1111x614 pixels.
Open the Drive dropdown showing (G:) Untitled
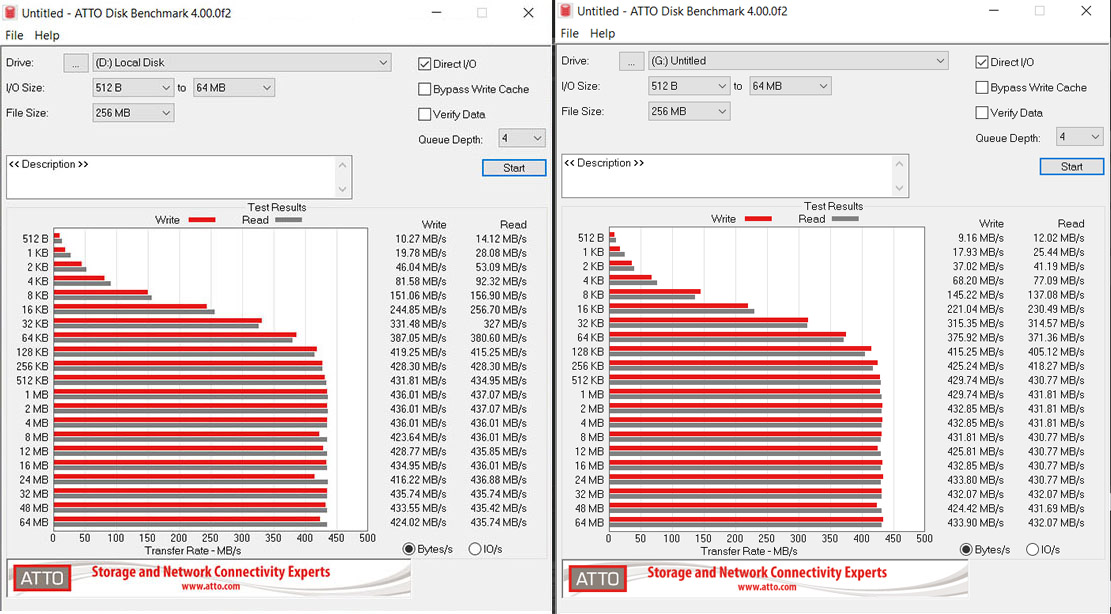tap(799, 61)
